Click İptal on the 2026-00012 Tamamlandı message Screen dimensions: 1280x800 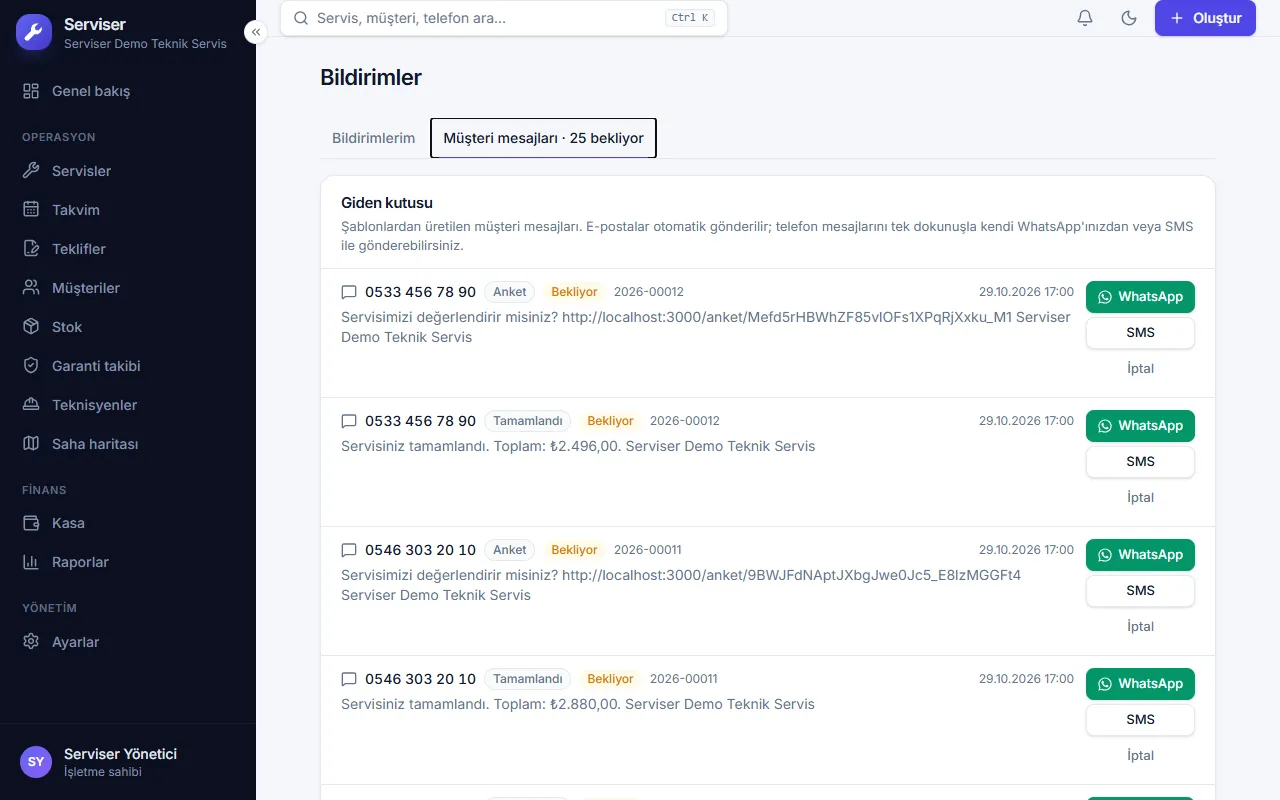[1140, 498]
